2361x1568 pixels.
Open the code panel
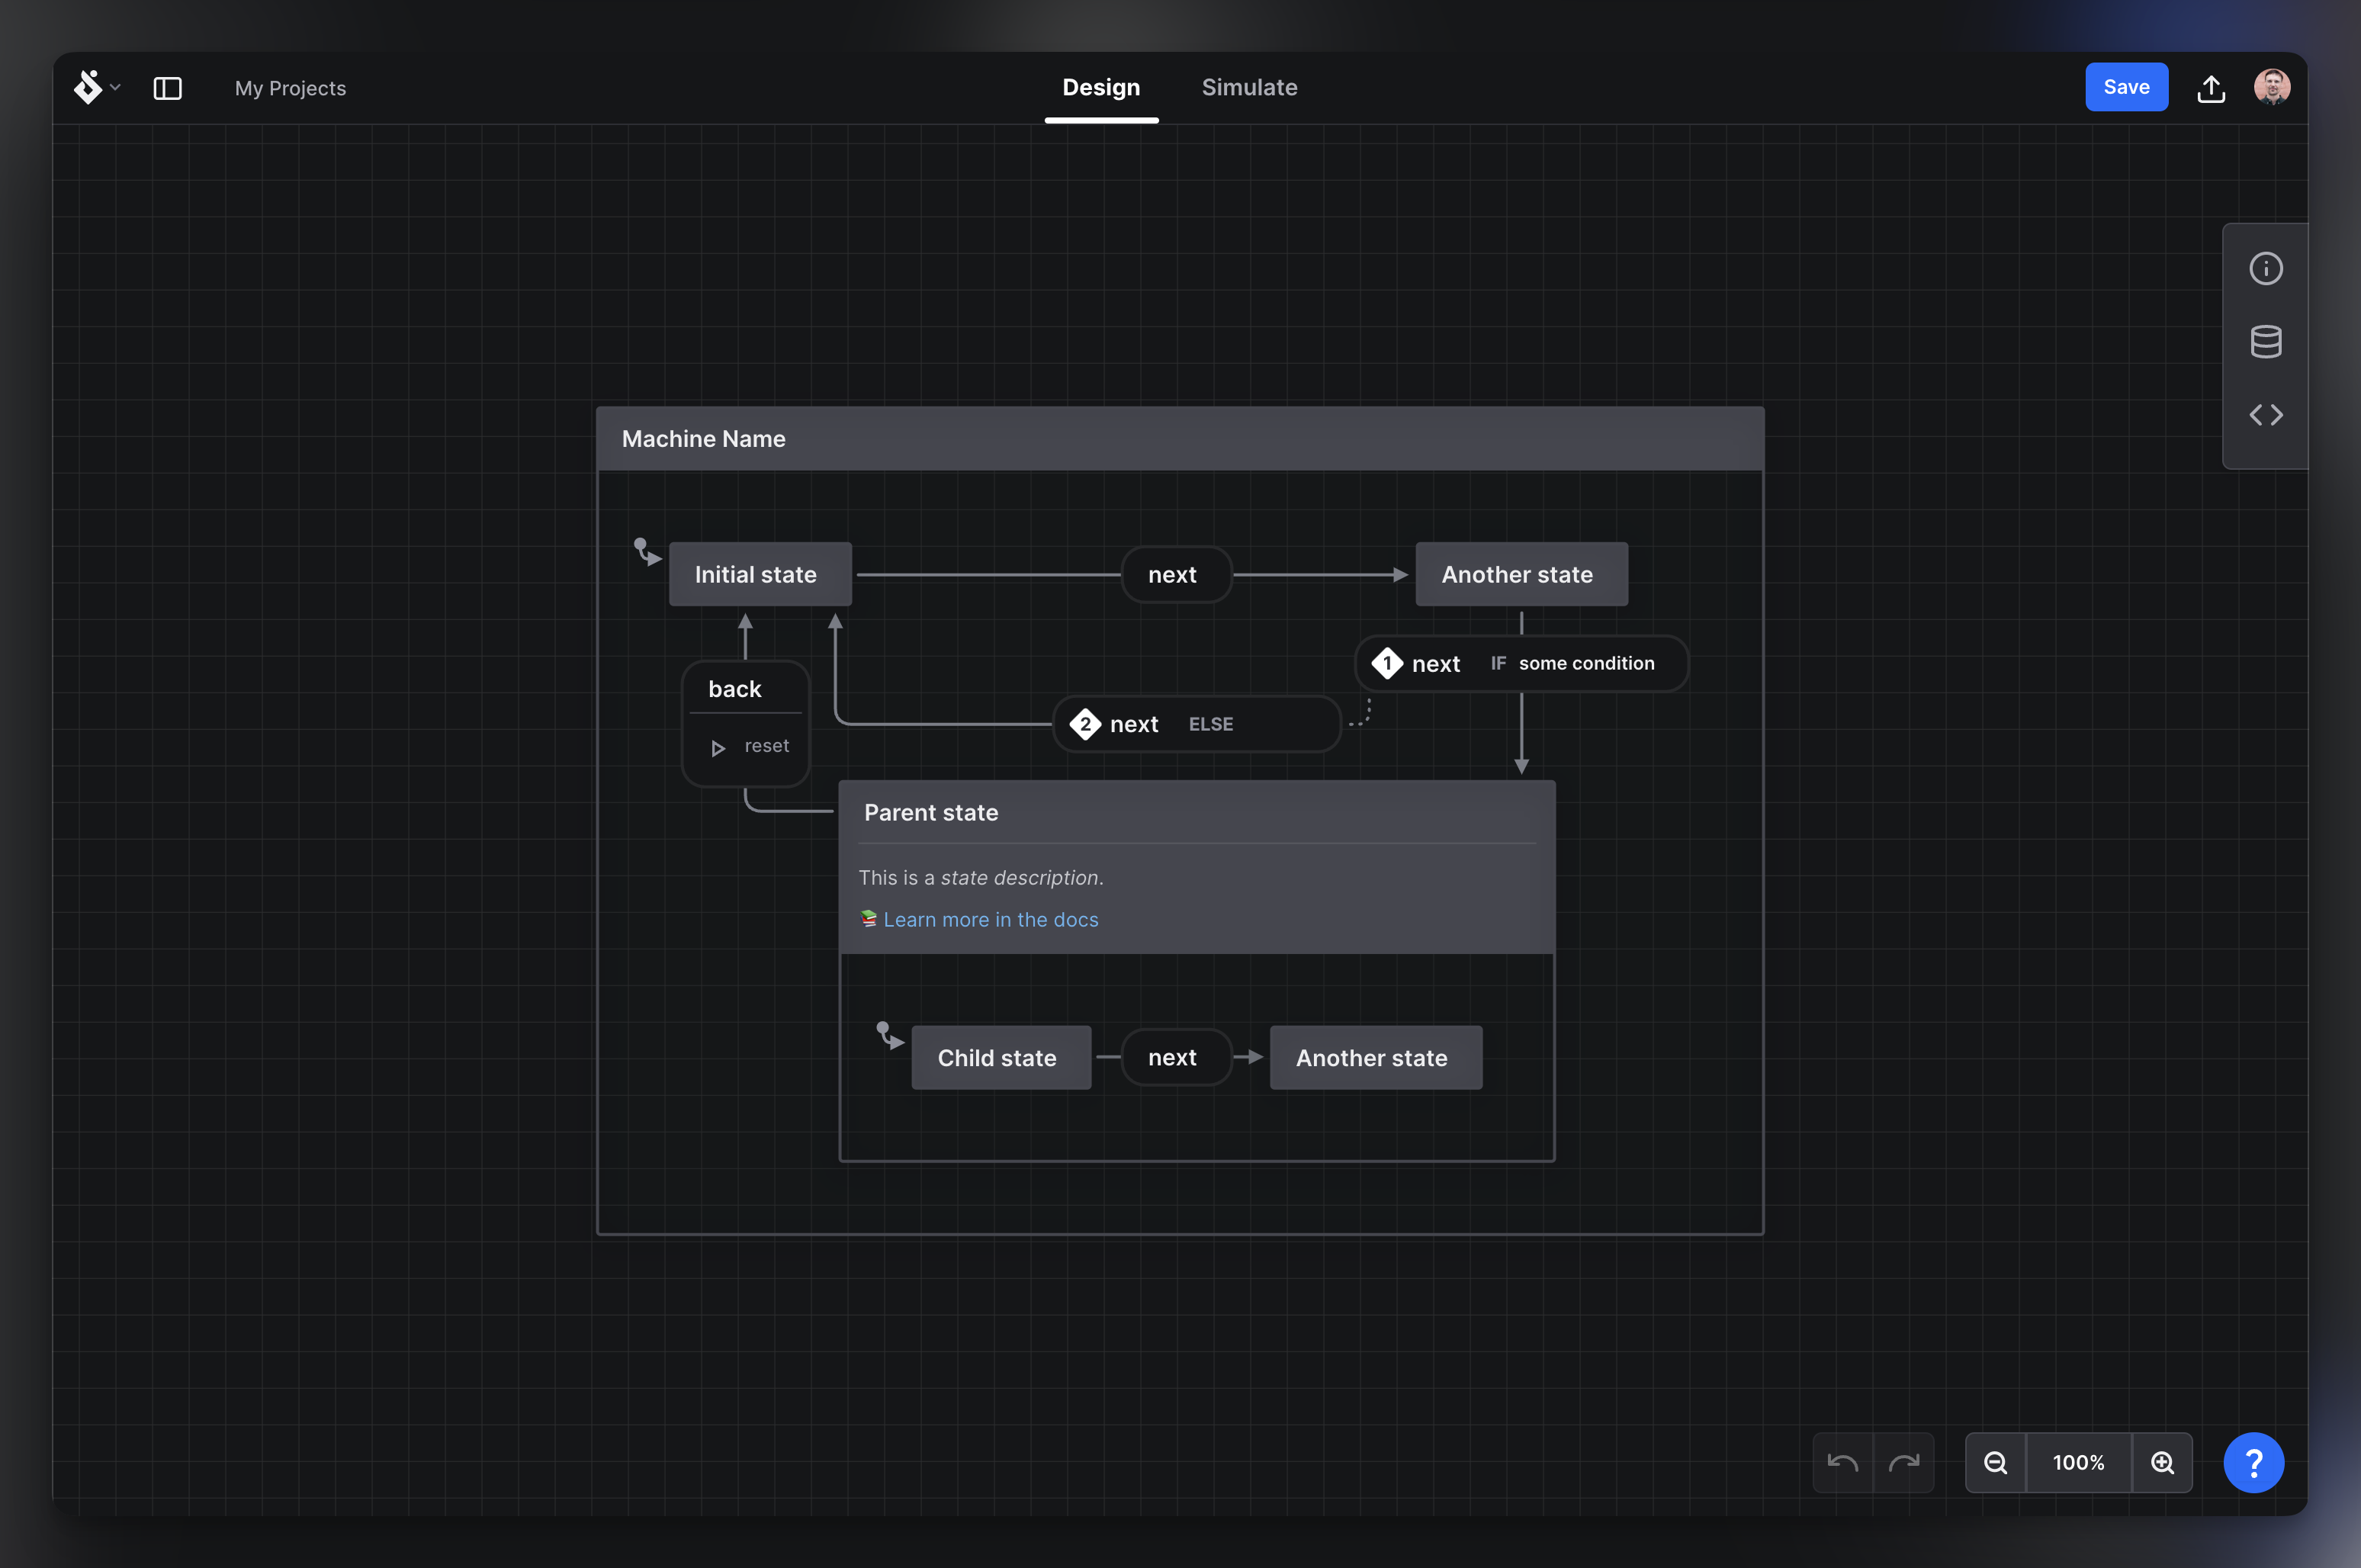click(2266, 414)
